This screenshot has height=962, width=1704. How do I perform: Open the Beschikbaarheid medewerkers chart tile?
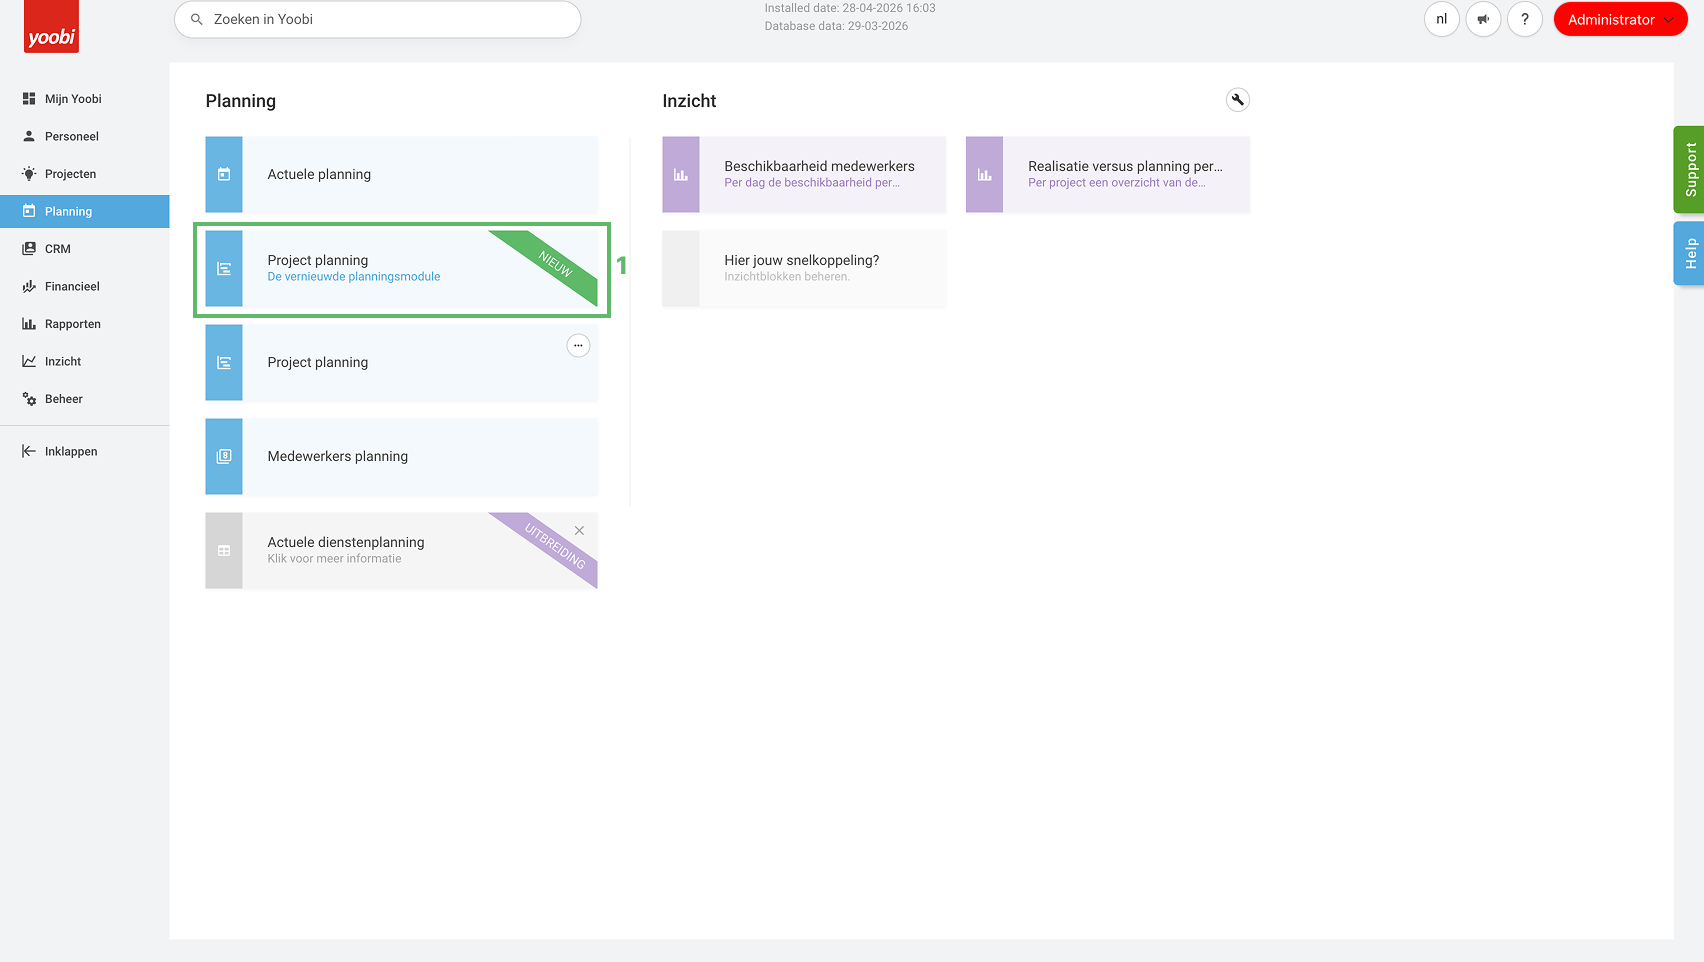tap(804, 174)
